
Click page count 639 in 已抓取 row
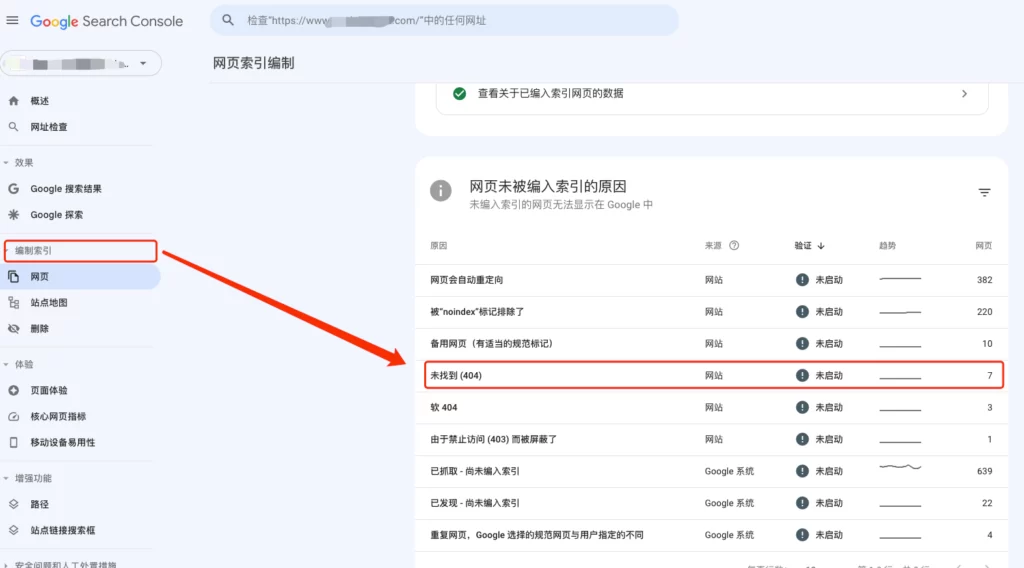984,471
